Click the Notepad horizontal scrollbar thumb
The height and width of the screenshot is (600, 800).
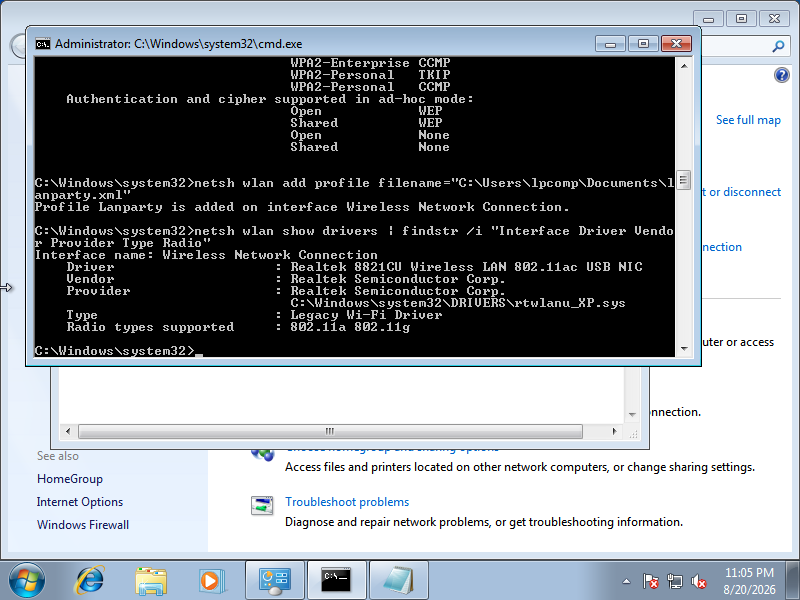[330, 431]
